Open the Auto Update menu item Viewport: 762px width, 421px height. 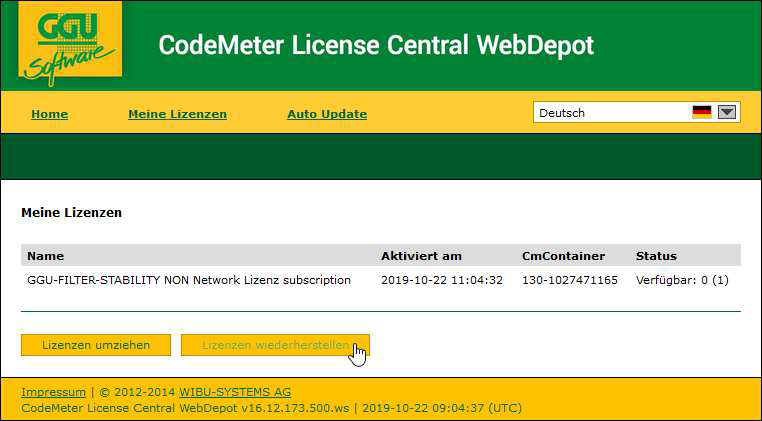tap(326, 114)
